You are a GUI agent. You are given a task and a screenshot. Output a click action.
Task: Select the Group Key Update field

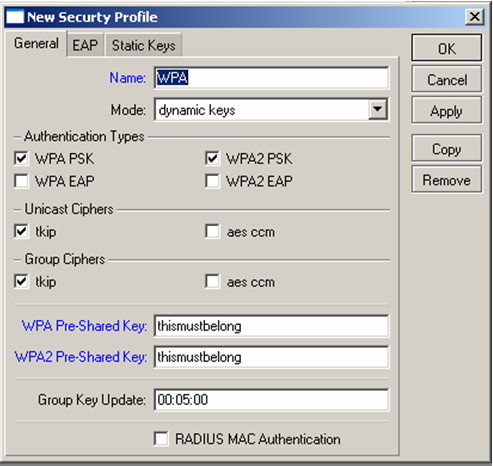tap(271, 400)
